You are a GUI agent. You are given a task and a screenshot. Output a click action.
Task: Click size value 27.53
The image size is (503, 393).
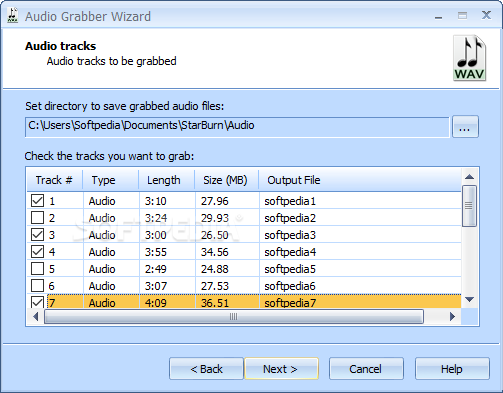[215, 286]
